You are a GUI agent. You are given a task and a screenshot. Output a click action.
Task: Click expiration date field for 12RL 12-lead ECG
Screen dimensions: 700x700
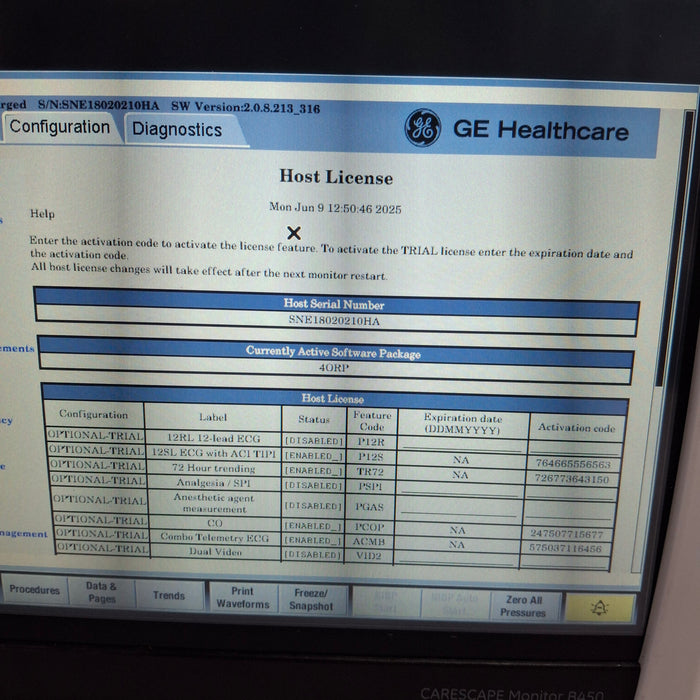pyautogui.click(x=462, y=445)
